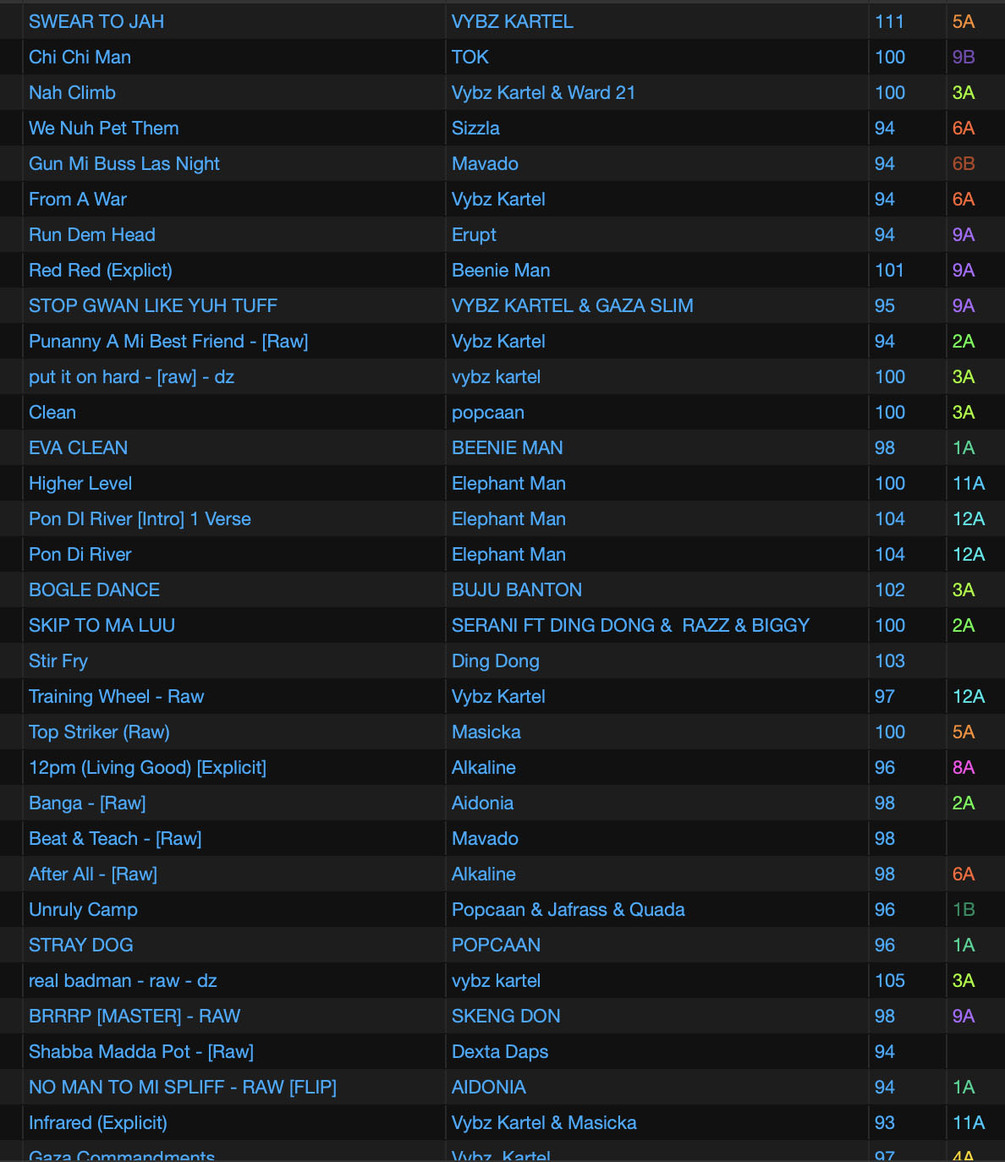This screenshot has width=1005, height=1162.
Task: Select the track Gun Mi Buss Las Night
Action: (x=124, y=163)
